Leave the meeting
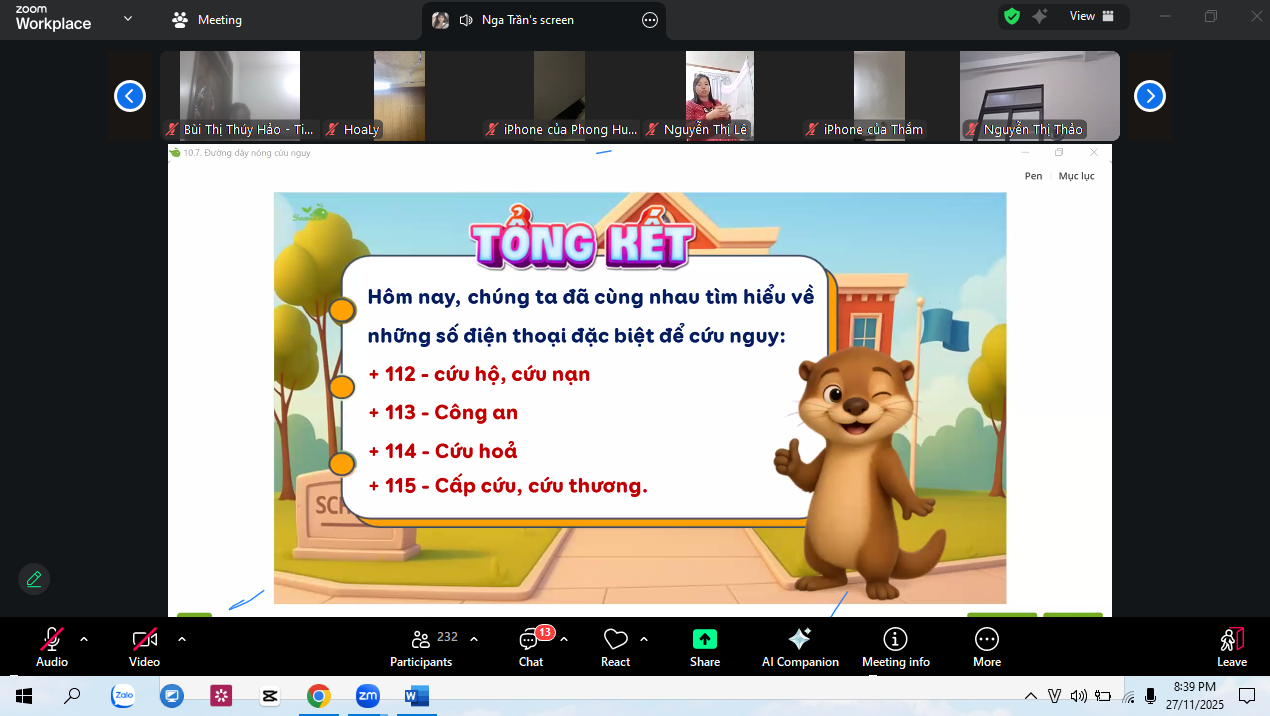 [x=1231, y=647]
